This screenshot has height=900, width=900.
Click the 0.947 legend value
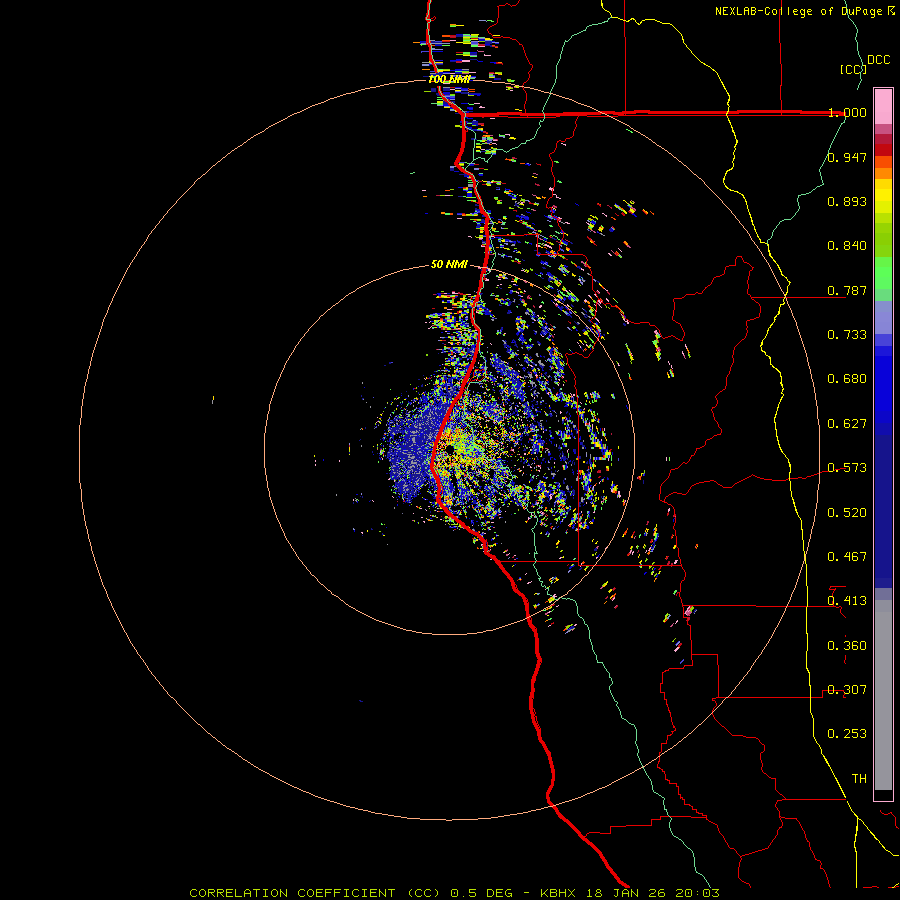tap(847, 157)
